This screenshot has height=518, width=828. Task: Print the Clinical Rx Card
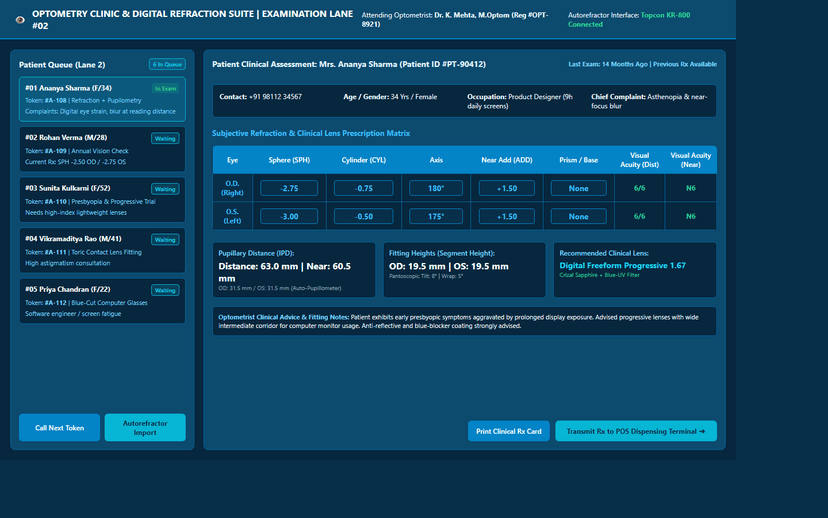pos(509,431)
